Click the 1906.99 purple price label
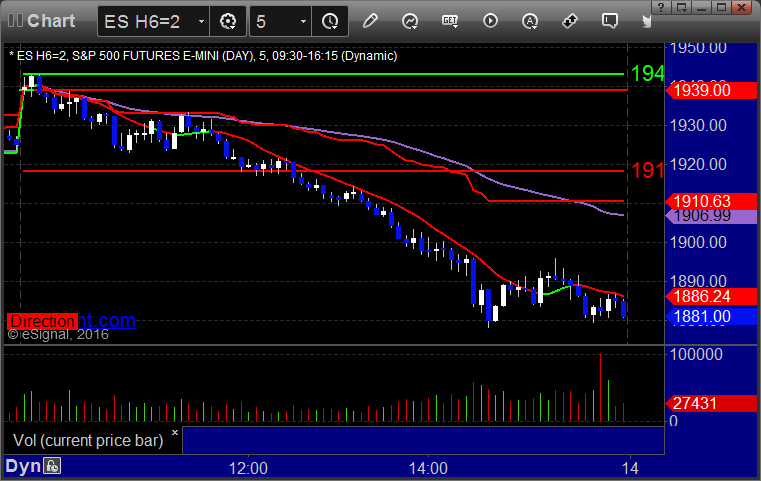This screenshot has height=481, width=761. coord(711,216)
